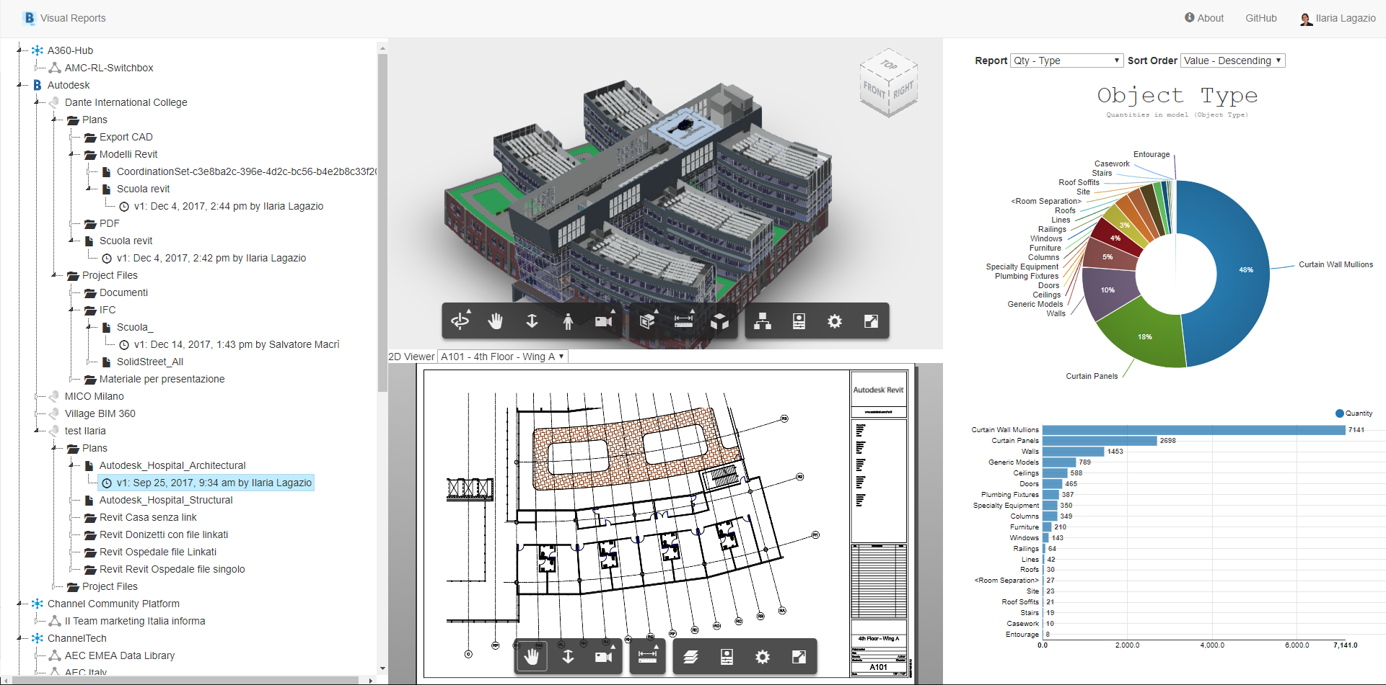Screen dimensions: 1386x685
Task: Expand the Project Files folder under test Ilaria
Action: [x=108, y=586]
